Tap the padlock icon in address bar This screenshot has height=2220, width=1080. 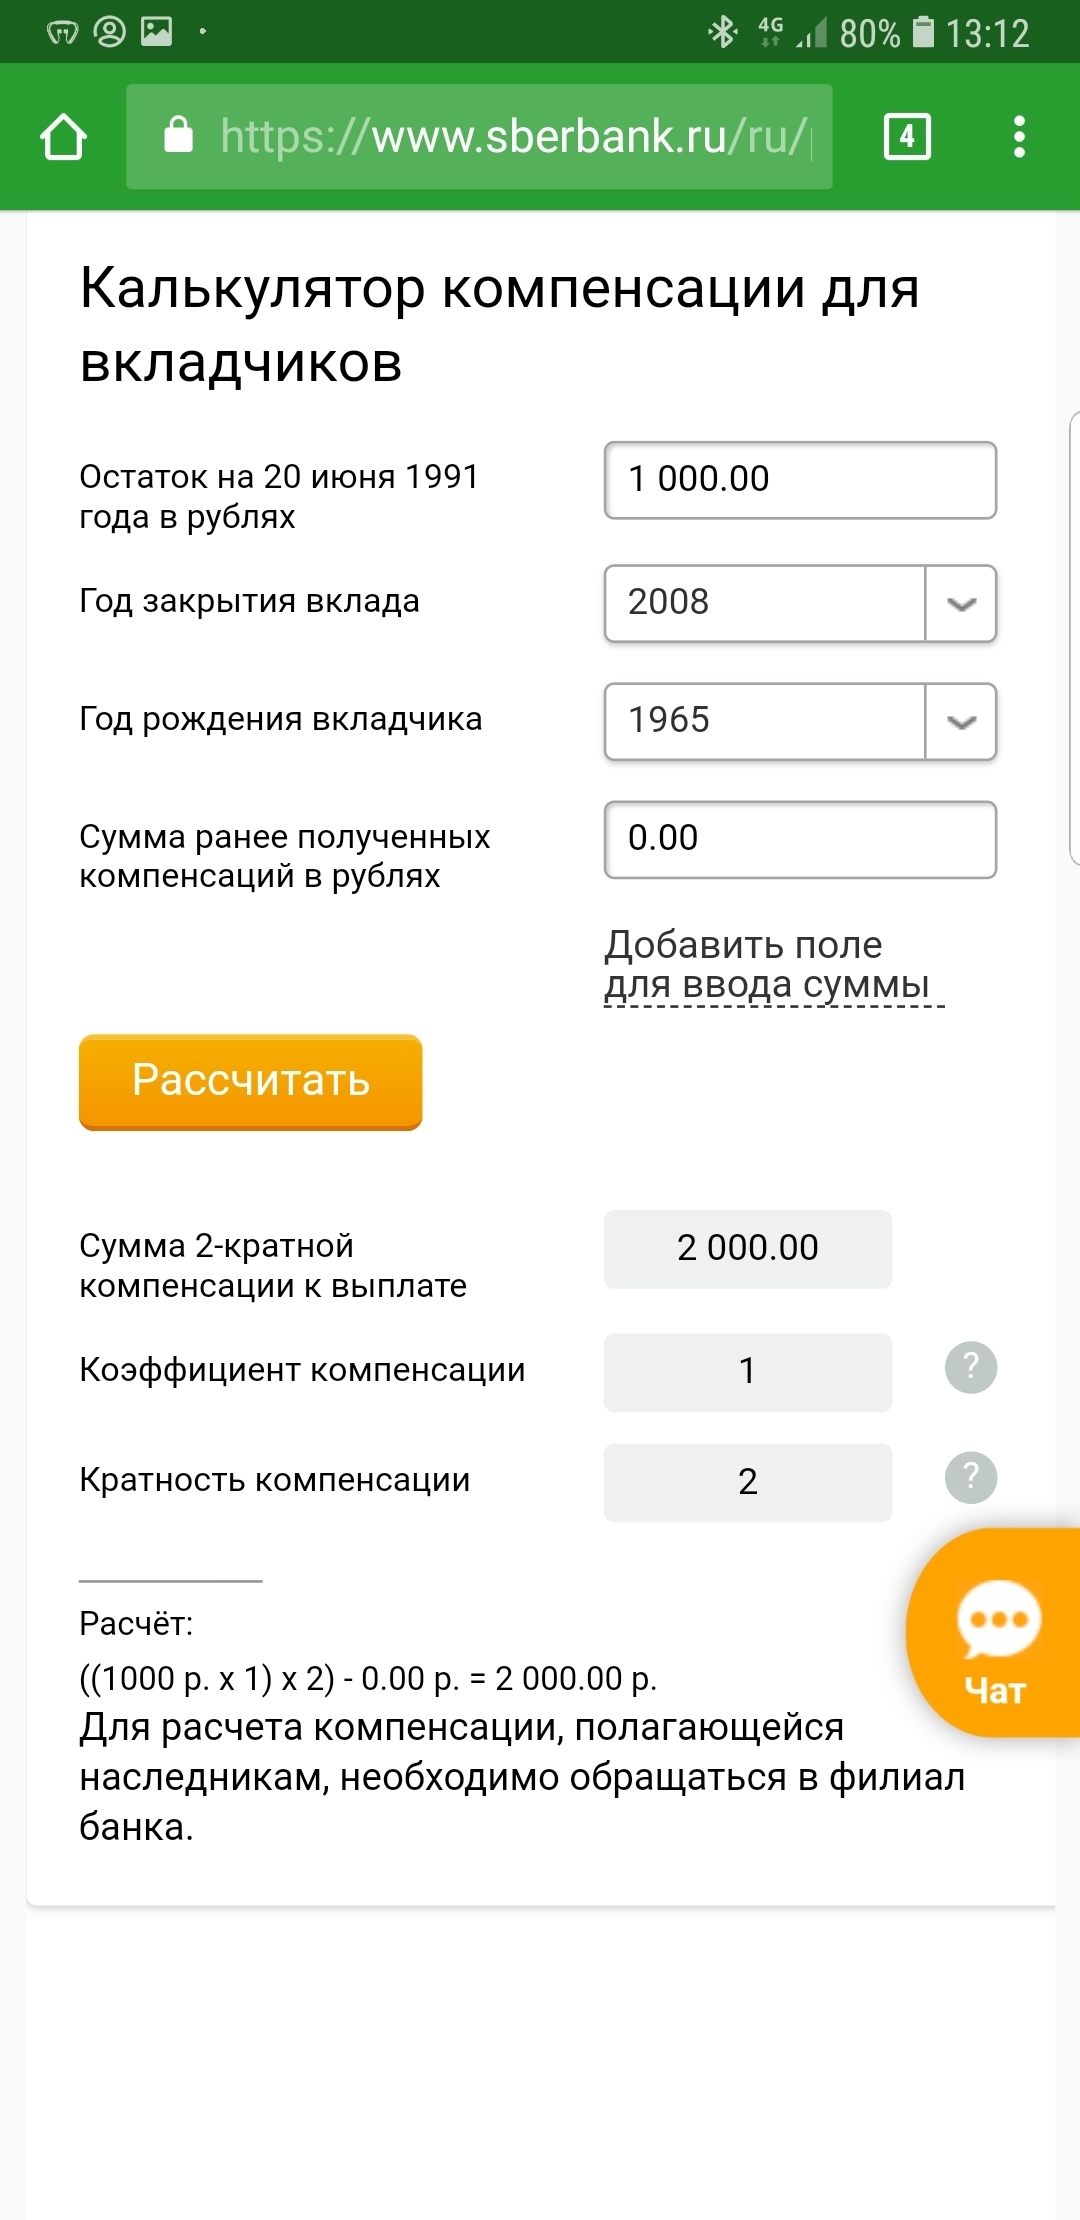pyautogui.click(x=178, y=135)
